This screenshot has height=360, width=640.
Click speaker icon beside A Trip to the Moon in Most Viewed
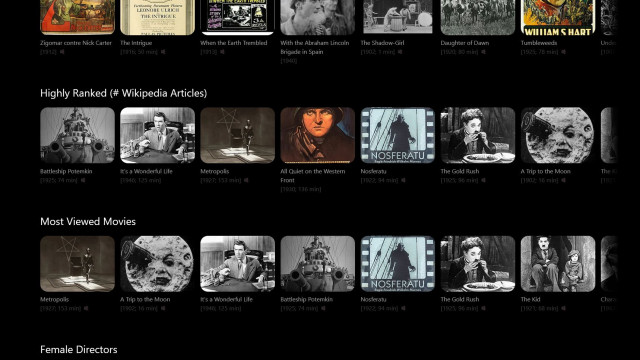[x=163, y=309]
